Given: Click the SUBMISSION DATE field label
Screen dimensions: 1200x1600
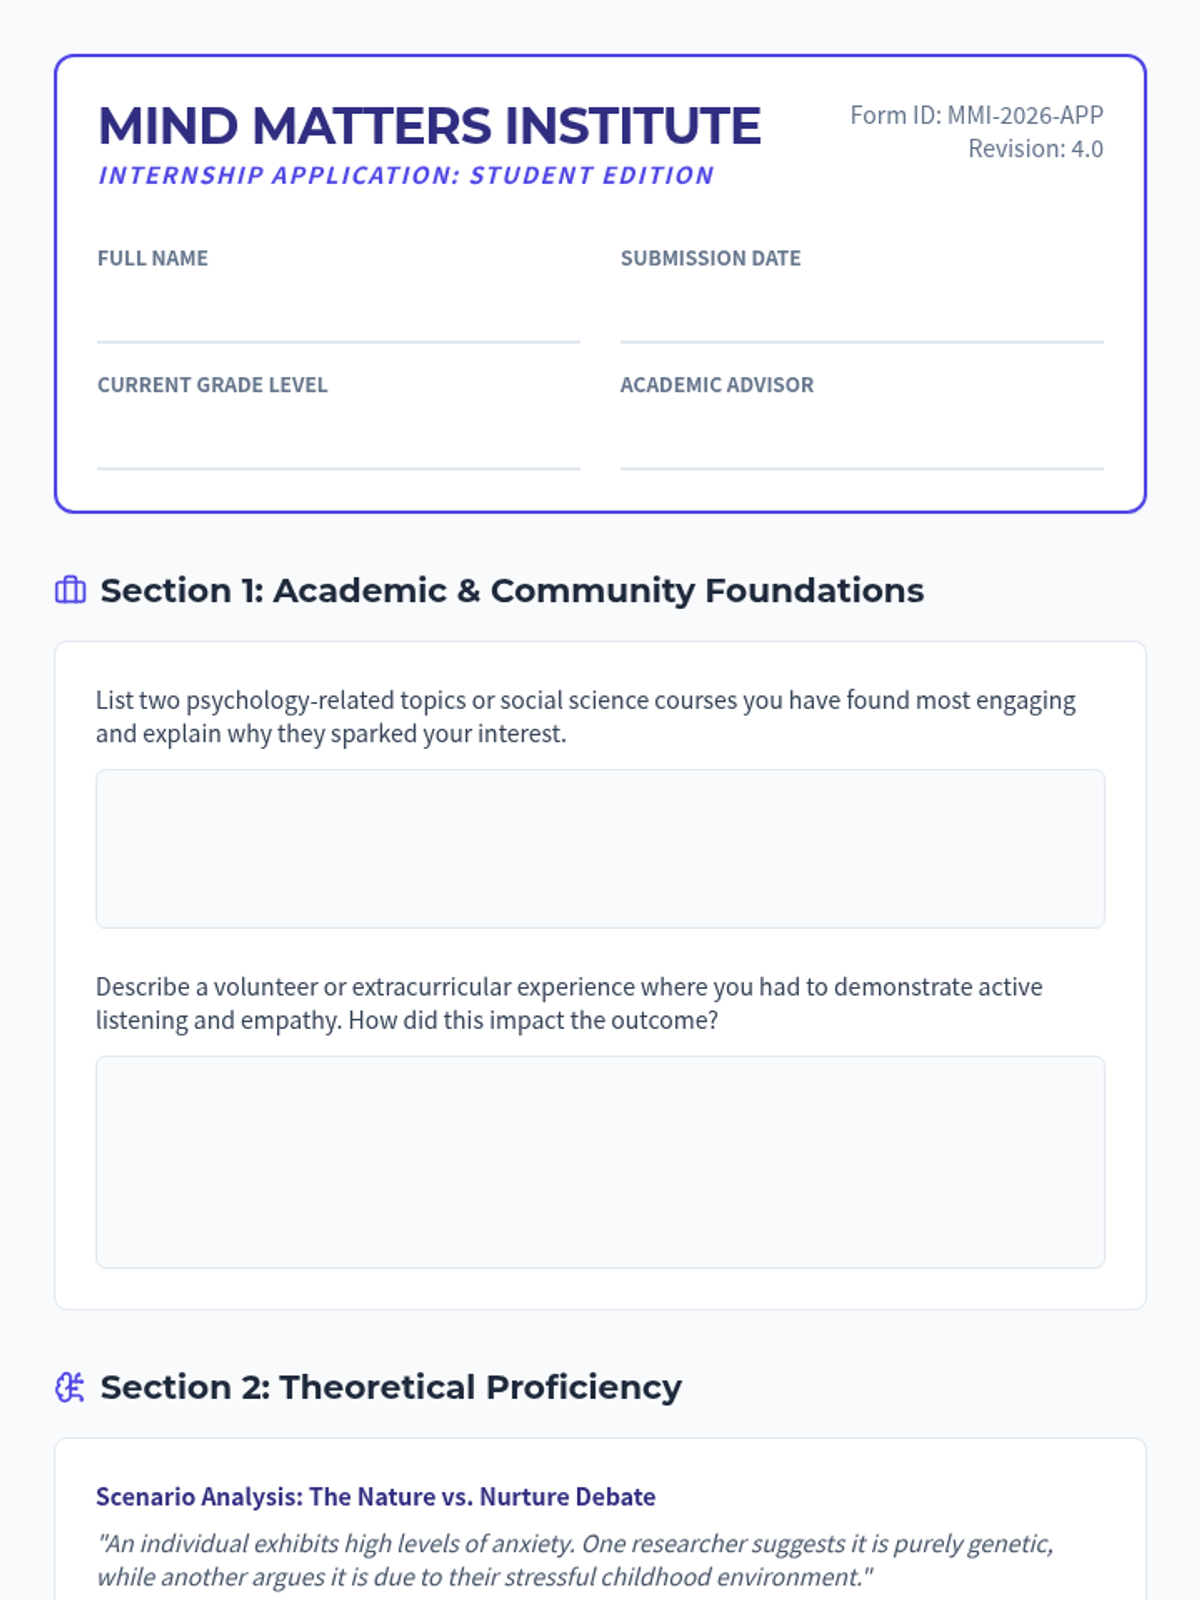Looking at the screenshot, I should [x=710, y=258].
